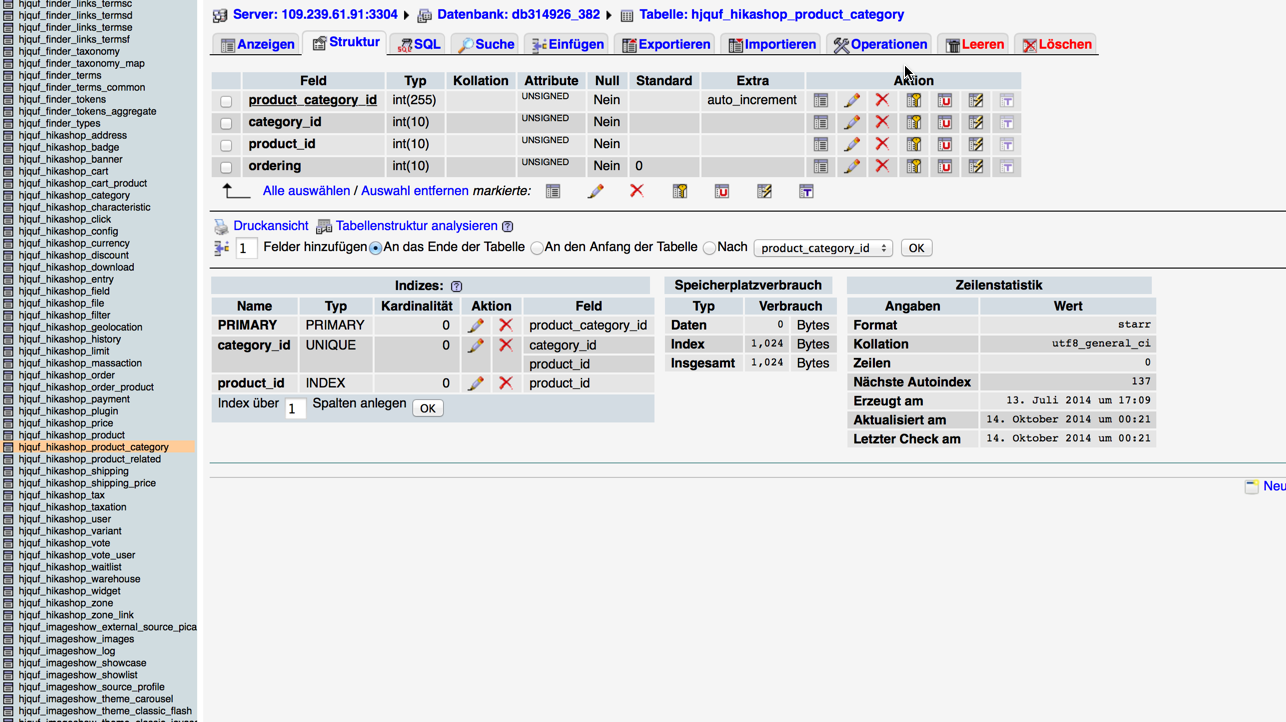The height and width of the screenshot is (722, 1286).
Task: Select 'An den Anfang der Tabelle' radio option
Action: [537, 248]
